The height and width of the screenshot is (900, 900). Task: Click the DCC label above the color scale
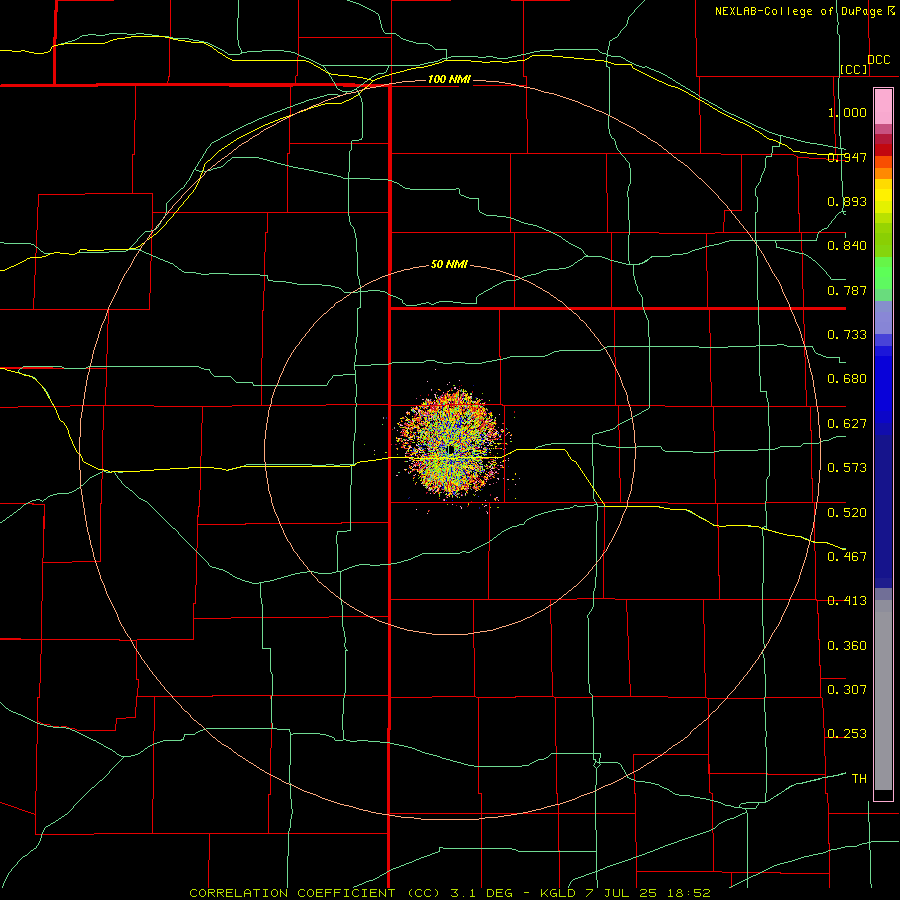tap(878, 60)
